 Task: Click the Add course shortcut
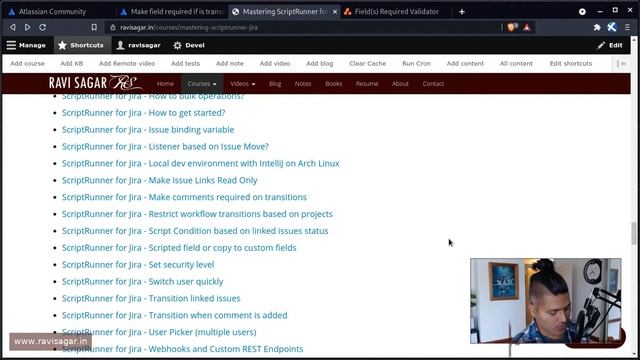[27, 64]
